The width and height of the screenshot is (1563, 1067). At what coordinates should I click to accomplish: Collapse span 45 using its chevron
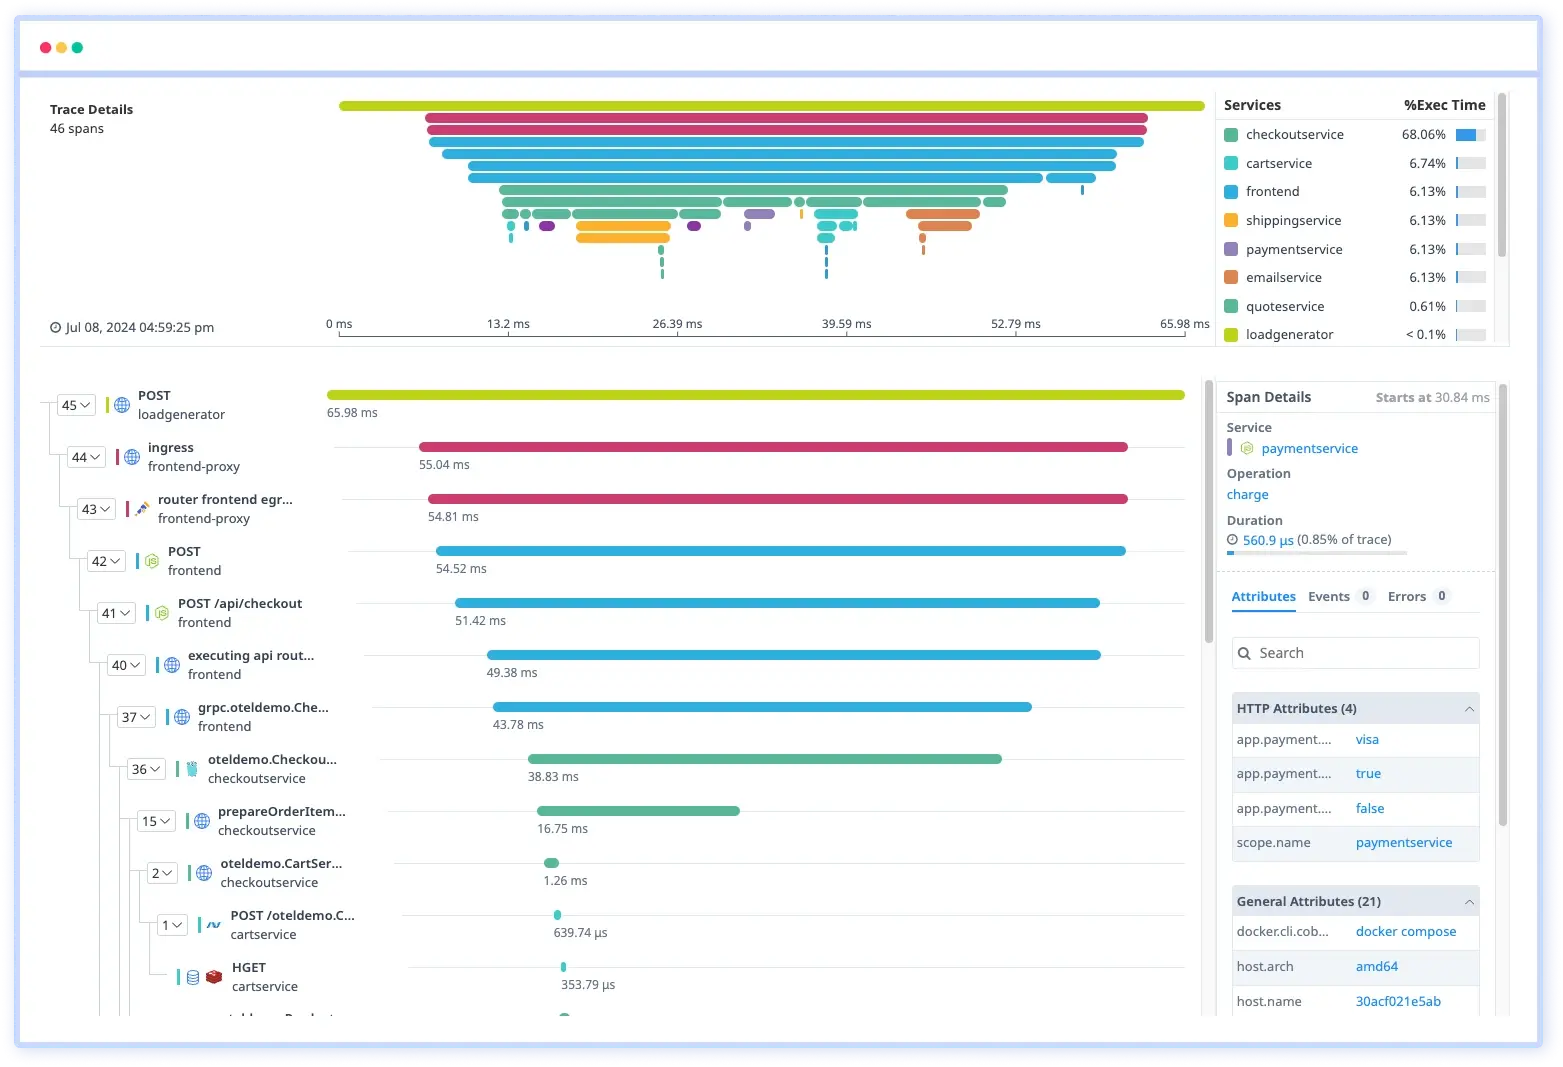[83, 405]
